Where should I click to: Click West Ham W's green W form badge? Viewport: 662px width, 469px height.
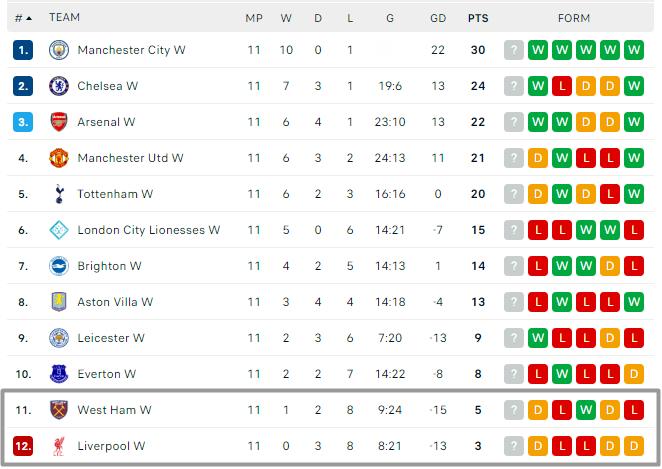(586, 410)
